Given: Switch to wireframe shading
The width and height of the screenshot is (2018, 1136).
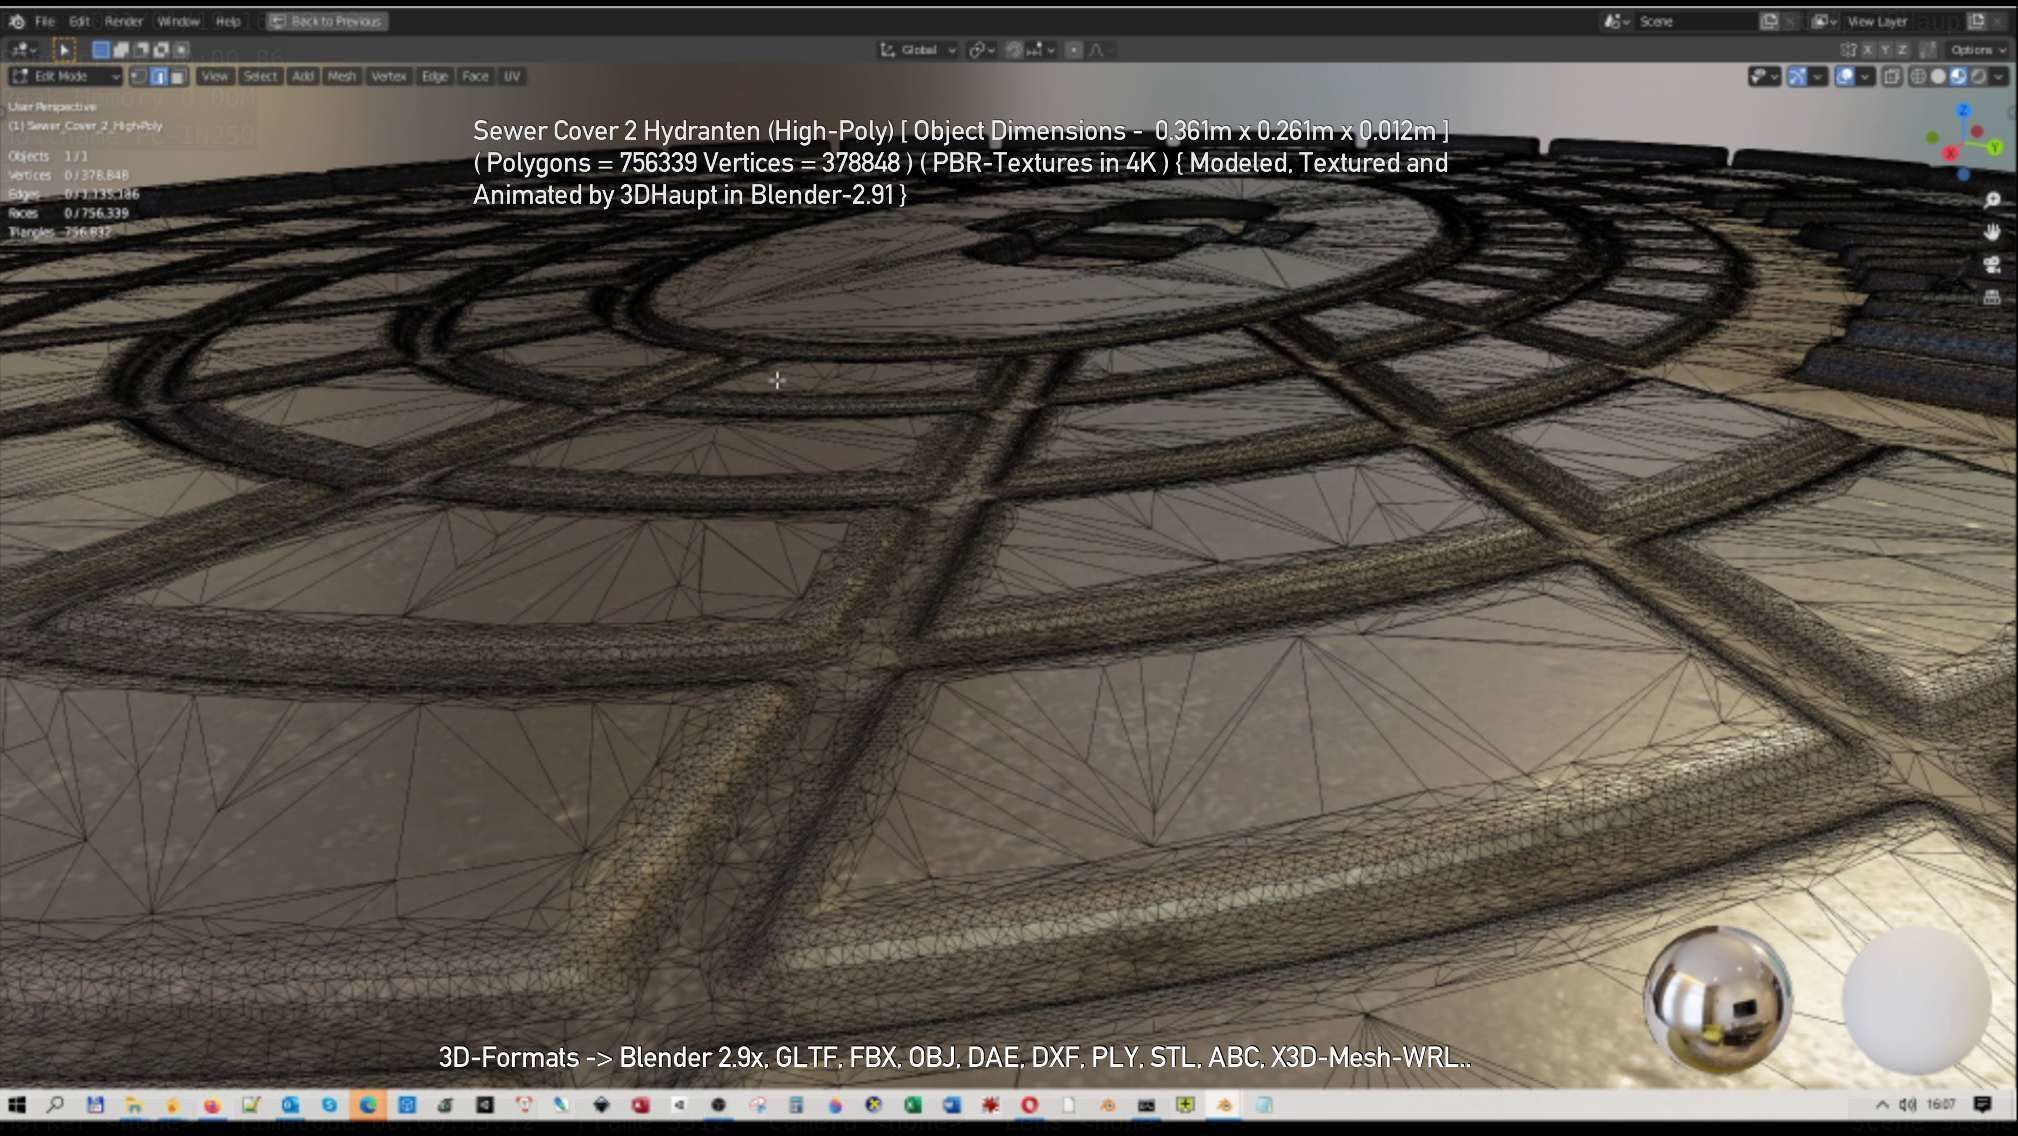Looking at the screenshot, I should 1918,76.
